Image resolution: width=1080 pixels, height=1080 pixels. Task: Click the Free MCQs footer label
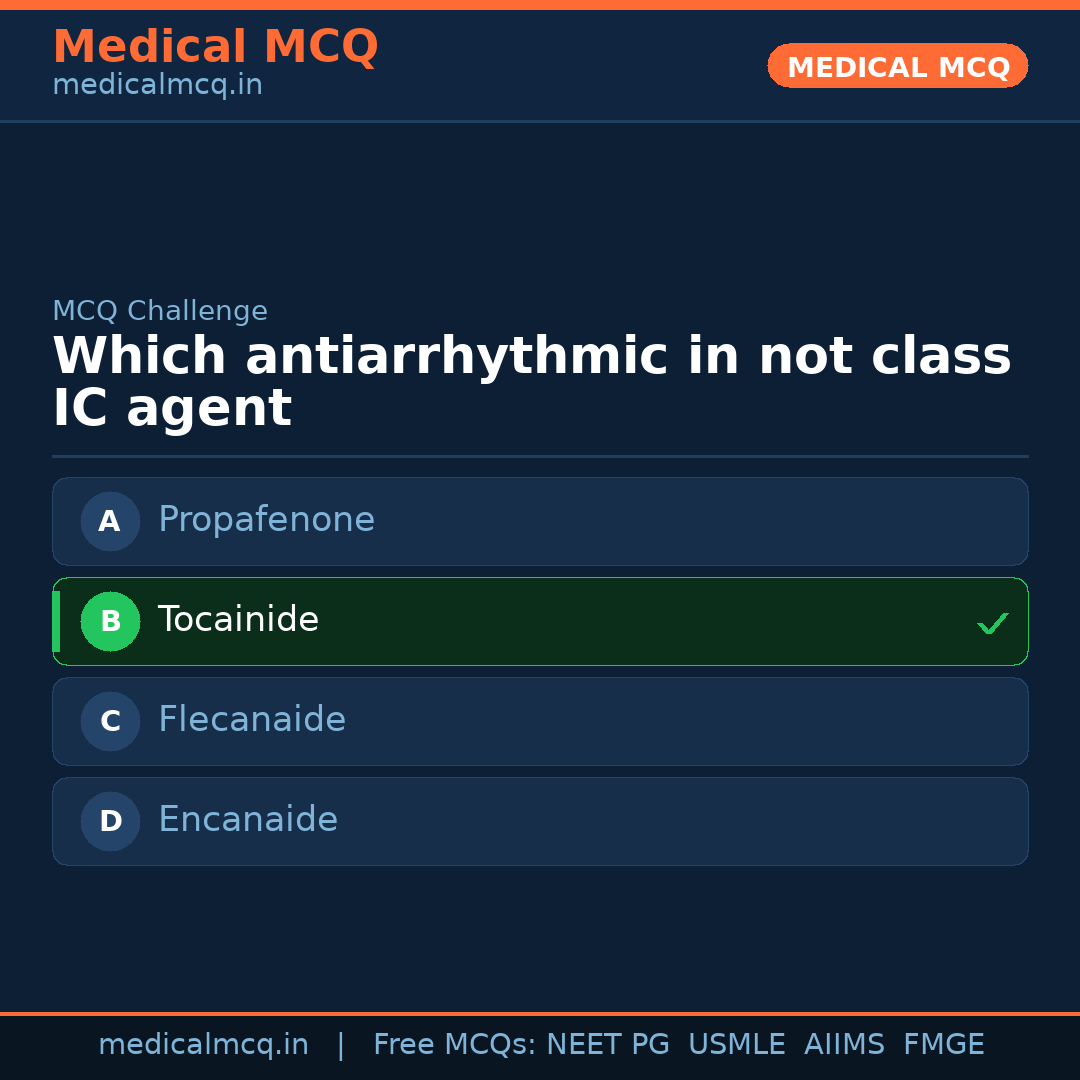pyautogui.click(x=455, y=1045)
